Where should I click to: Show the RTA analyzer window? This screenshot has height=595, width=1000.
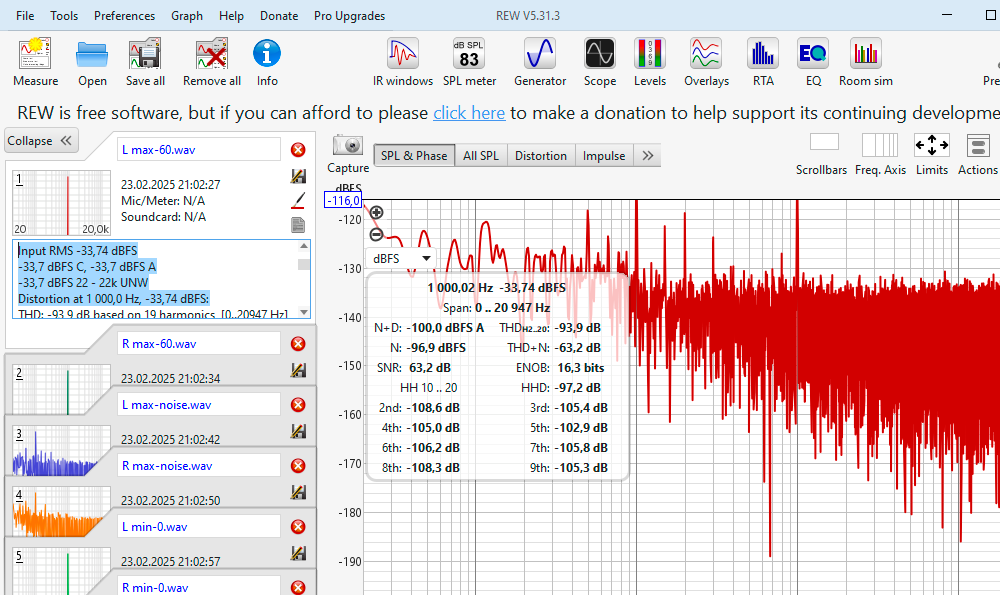pyautogui.click(x=763, y=62)
